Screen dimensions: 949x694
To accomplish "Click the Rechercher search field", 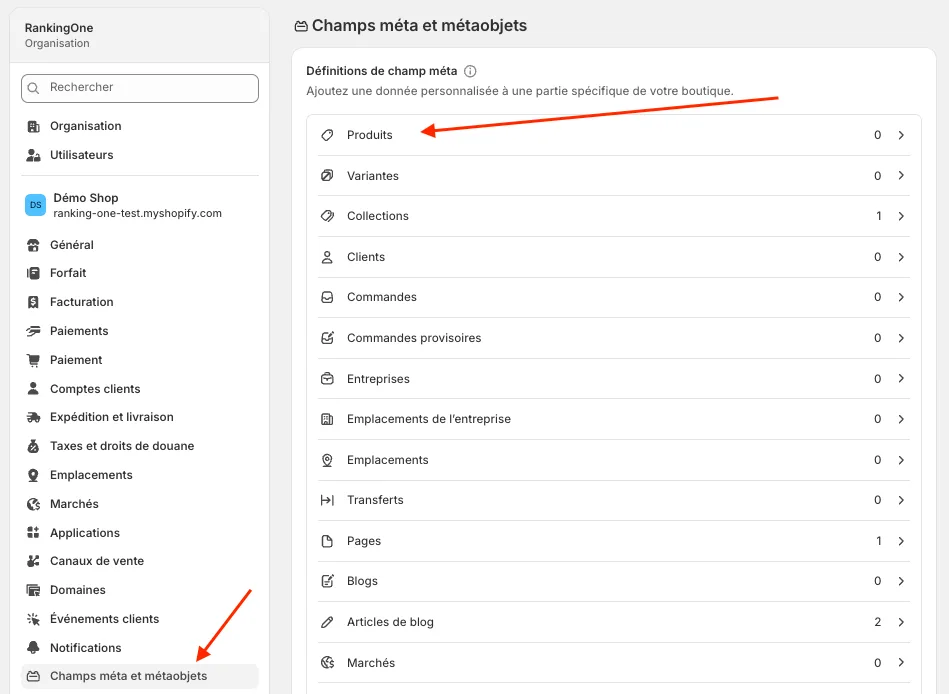I will click(140, 88).
